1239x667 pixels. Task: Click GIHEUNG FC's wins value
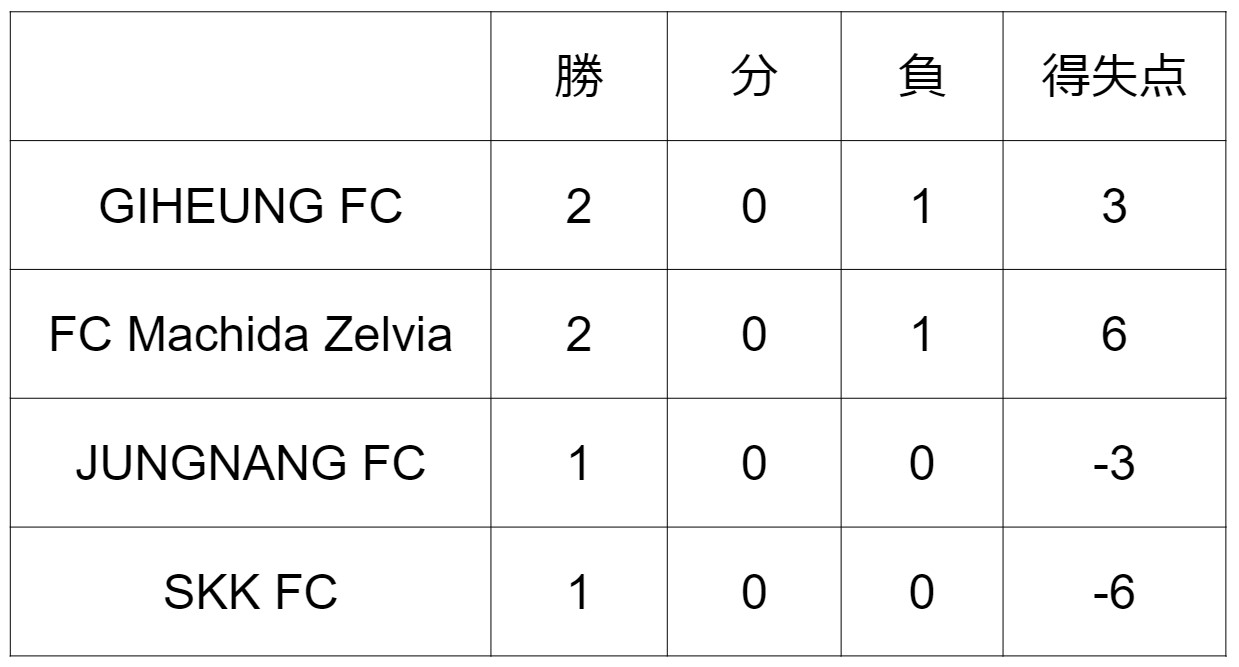point(579,206)
